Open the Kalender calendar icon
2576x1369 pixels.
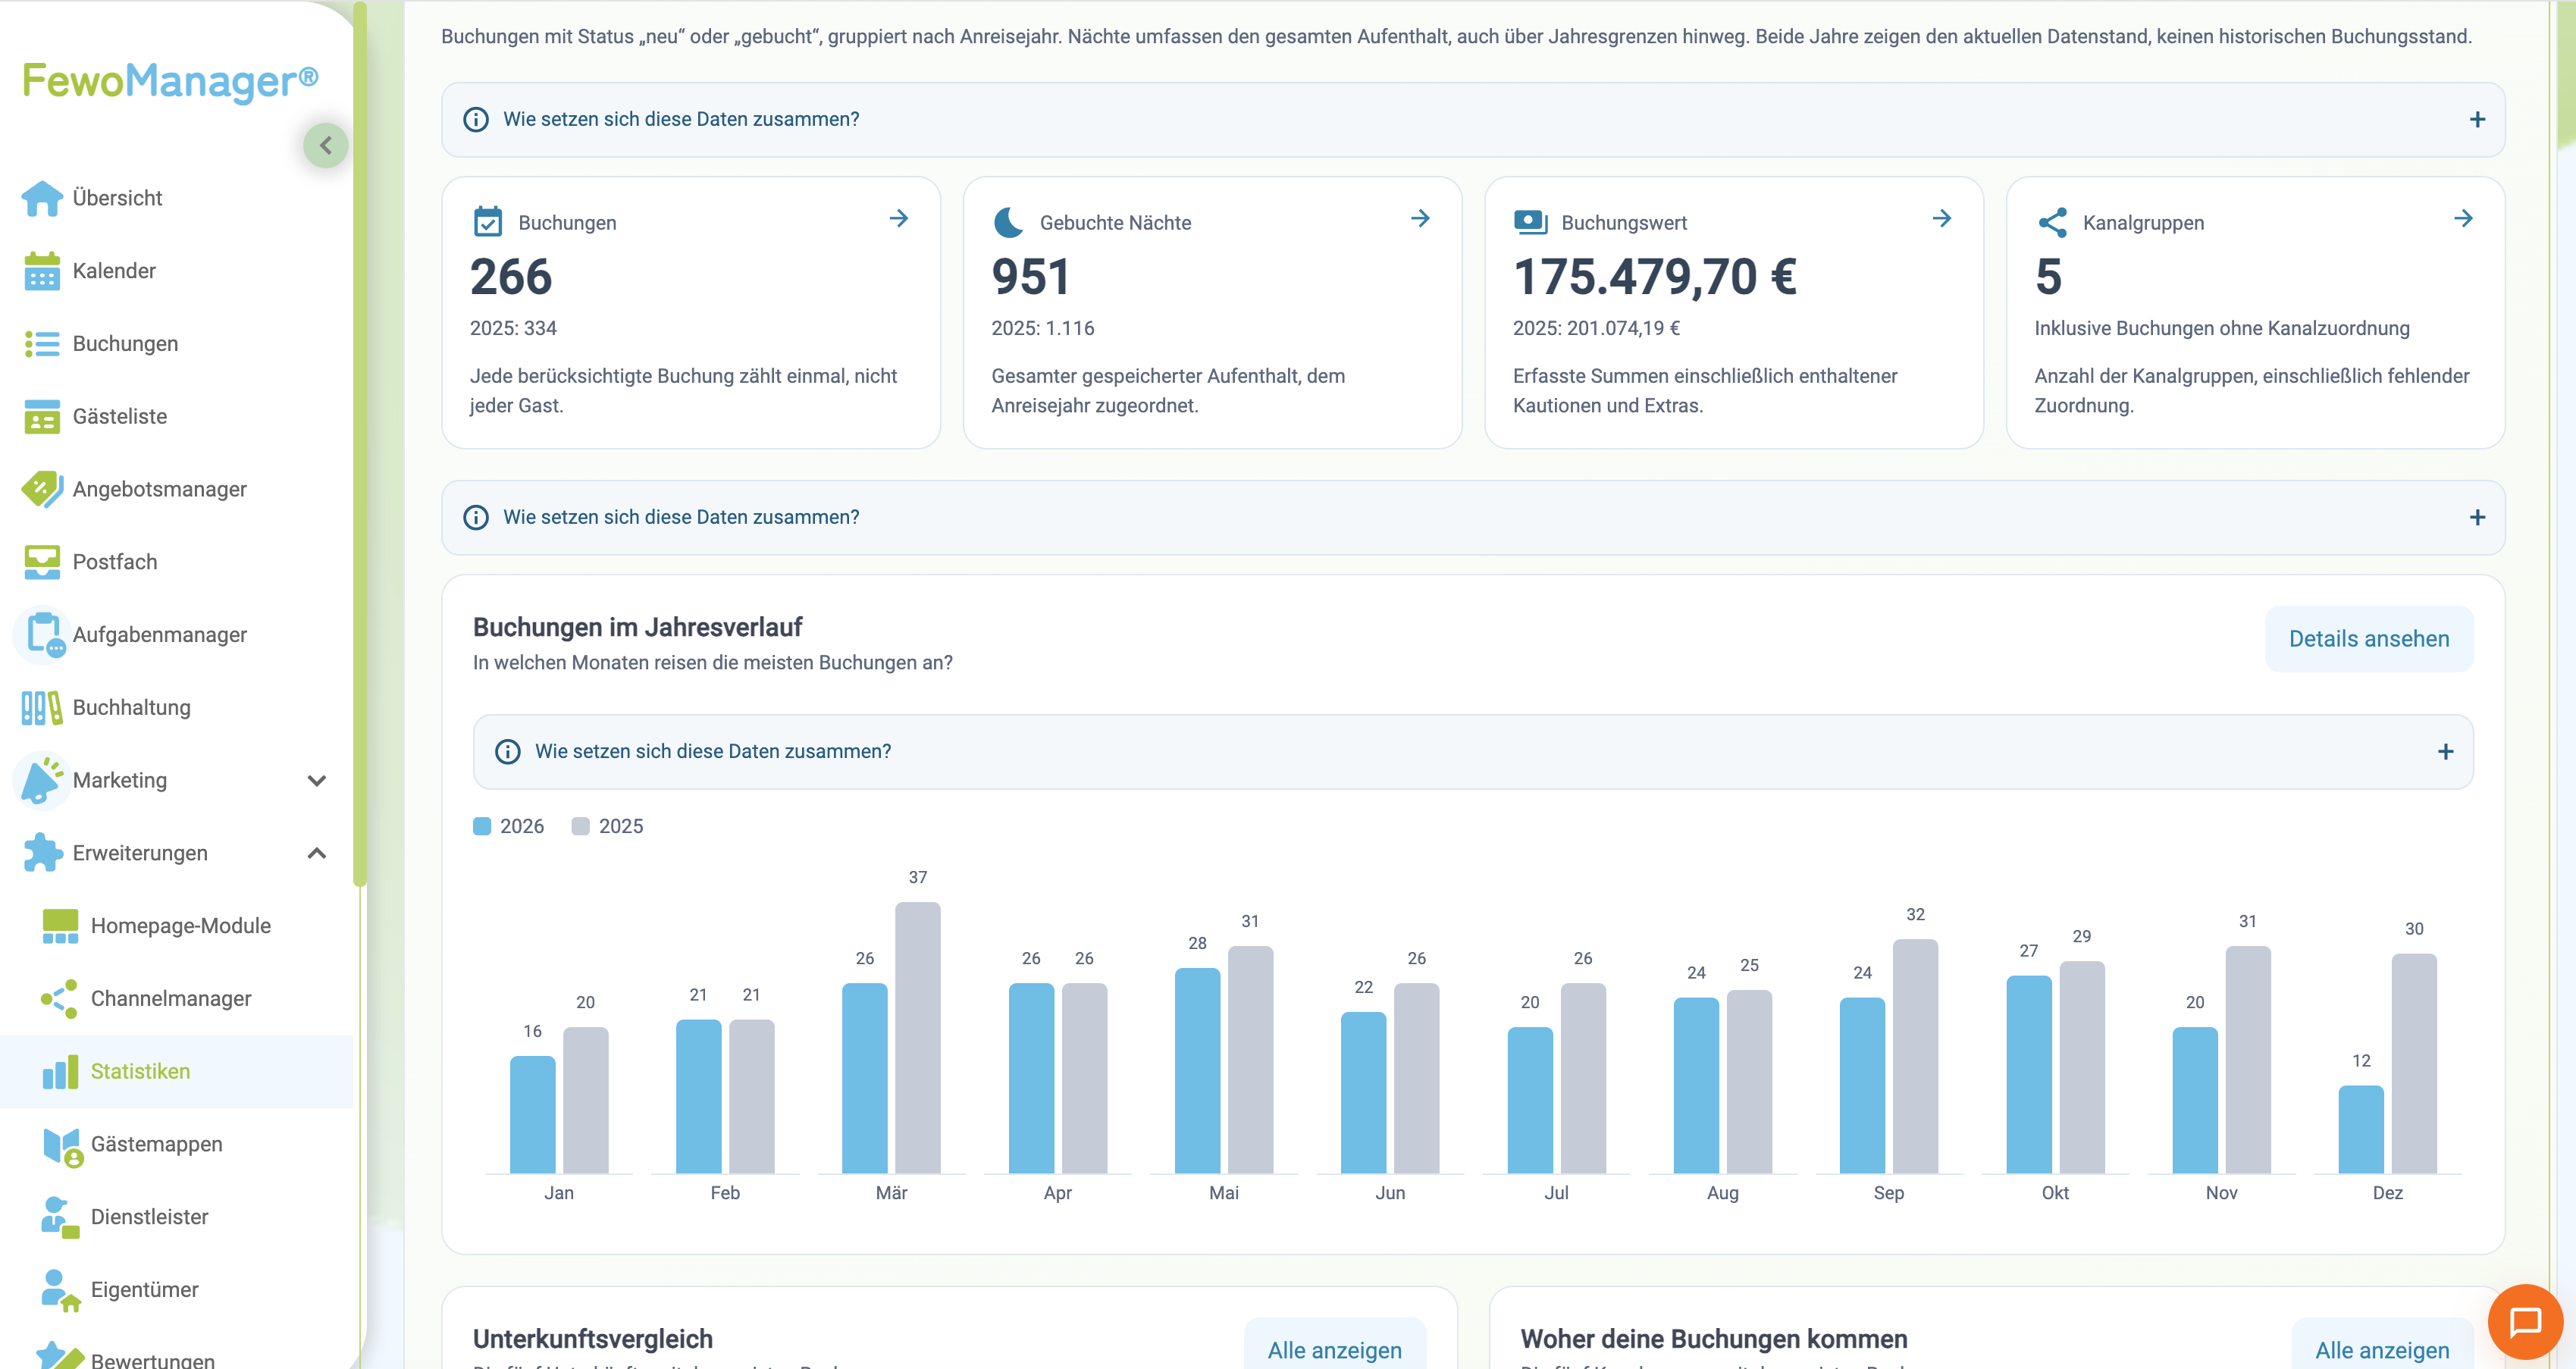(x=42, y=271)
